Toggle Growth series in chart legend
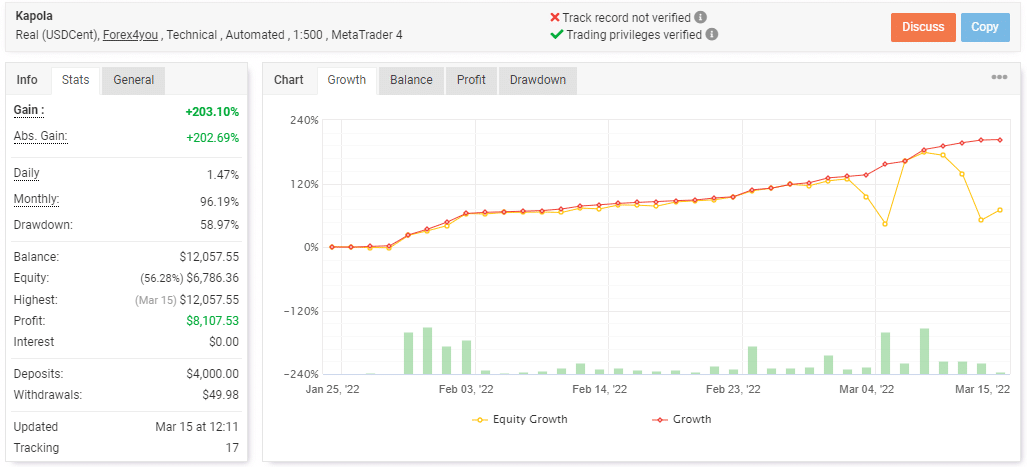 point(682,419)
